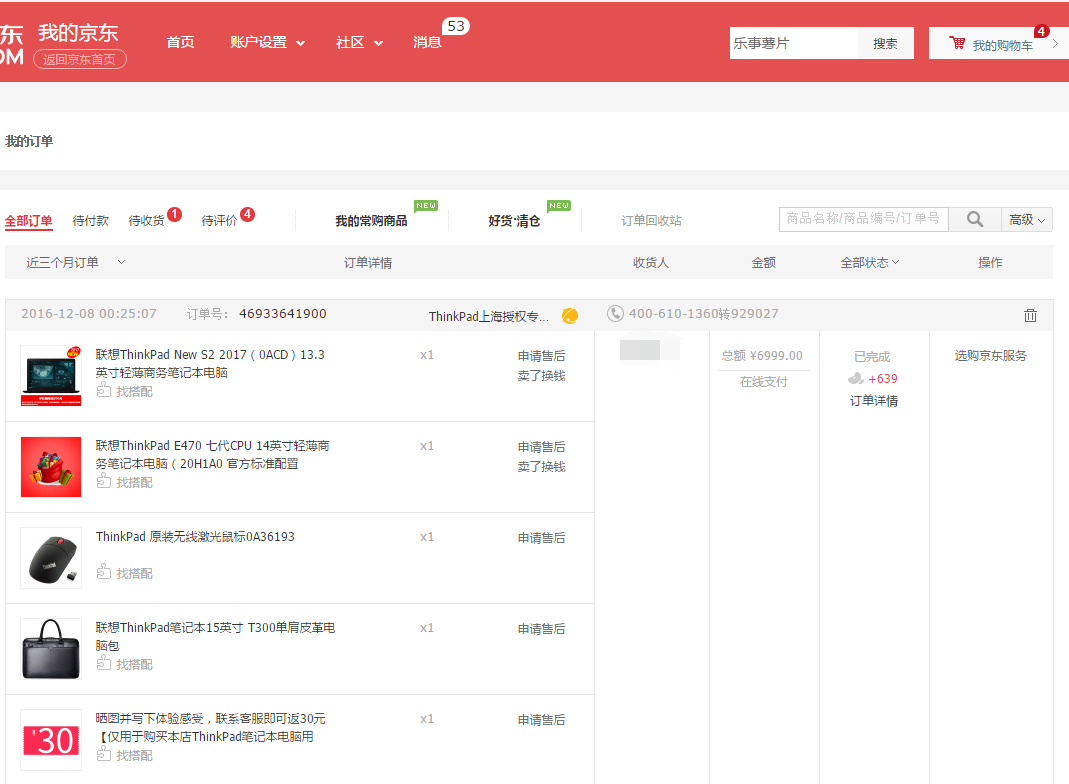This screenshot has height=784, width=1069.
Task: Click phone number 400-610-1360转929027
Action: [x=704, y=314]
